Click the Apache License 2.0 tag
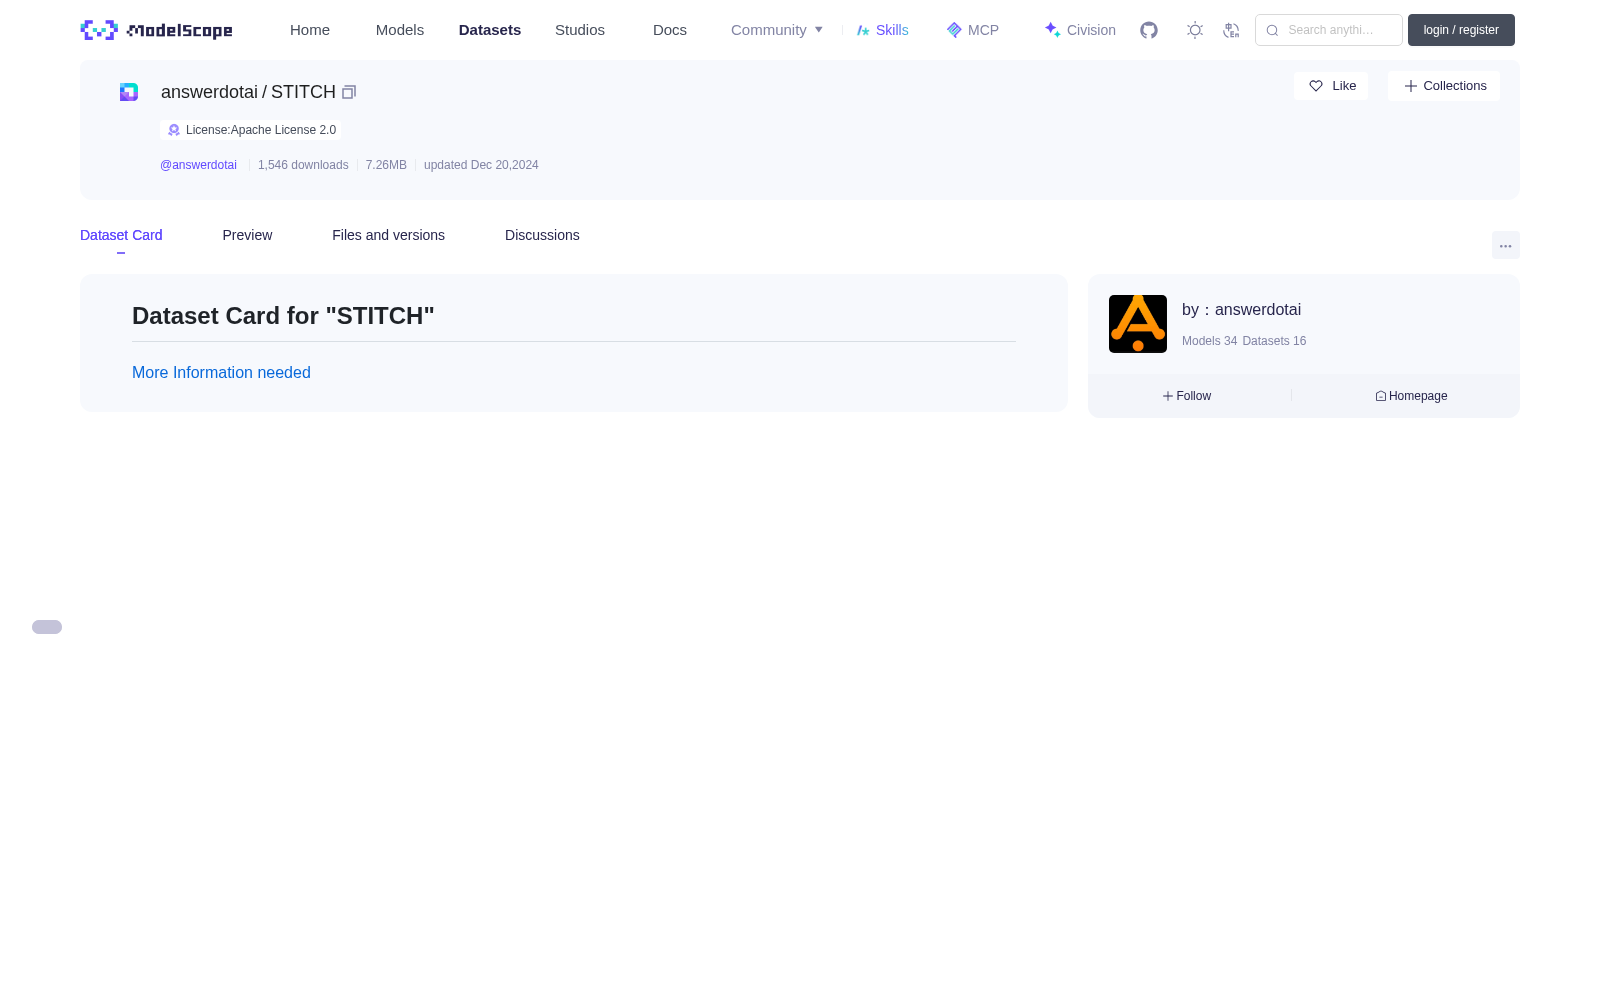The width and height of the screenshot is (1600, 1000). (x=251, y=130)
